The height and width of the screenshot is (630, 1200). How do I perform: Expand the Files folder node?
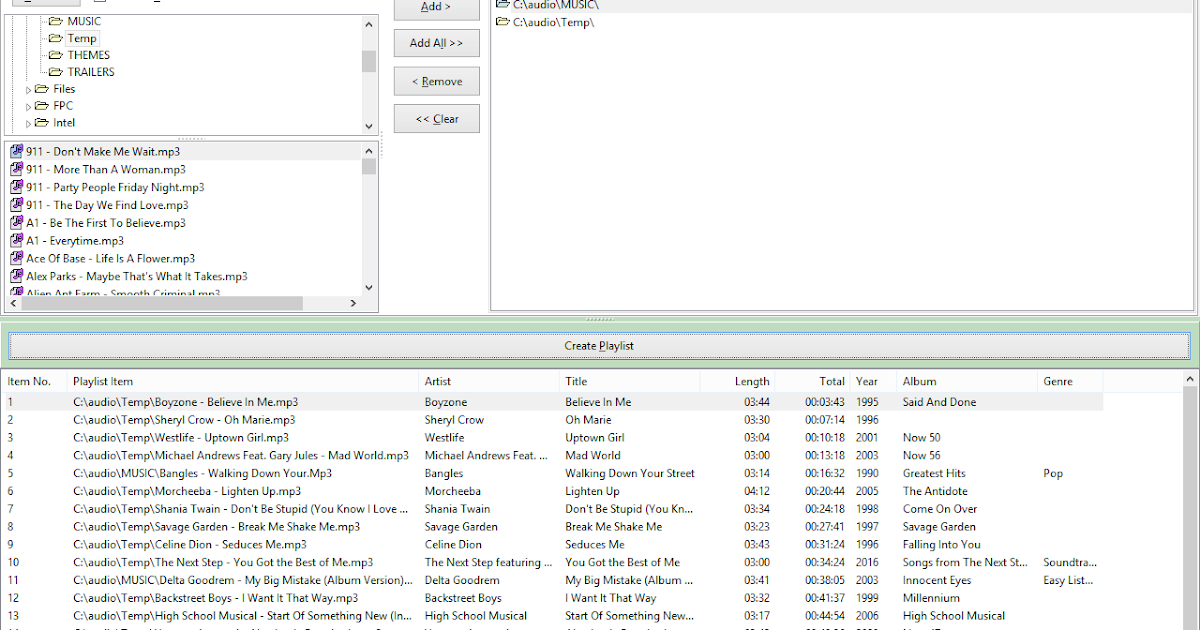[x=29, y=90]
